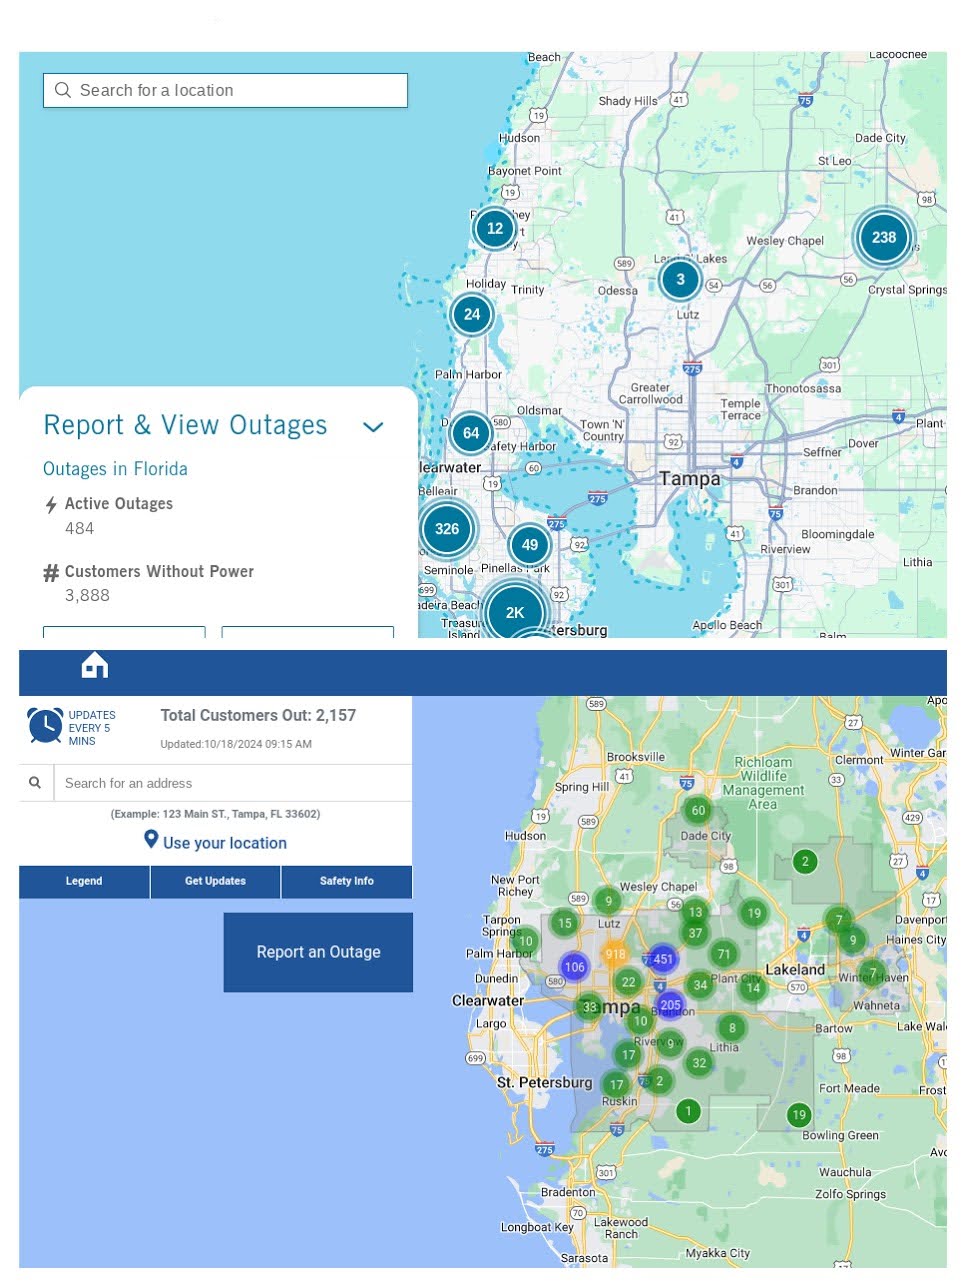This screenshot has width=966, height=1287.
Task: Click the magnifier icon beside address search
Action: click(35, 783)
